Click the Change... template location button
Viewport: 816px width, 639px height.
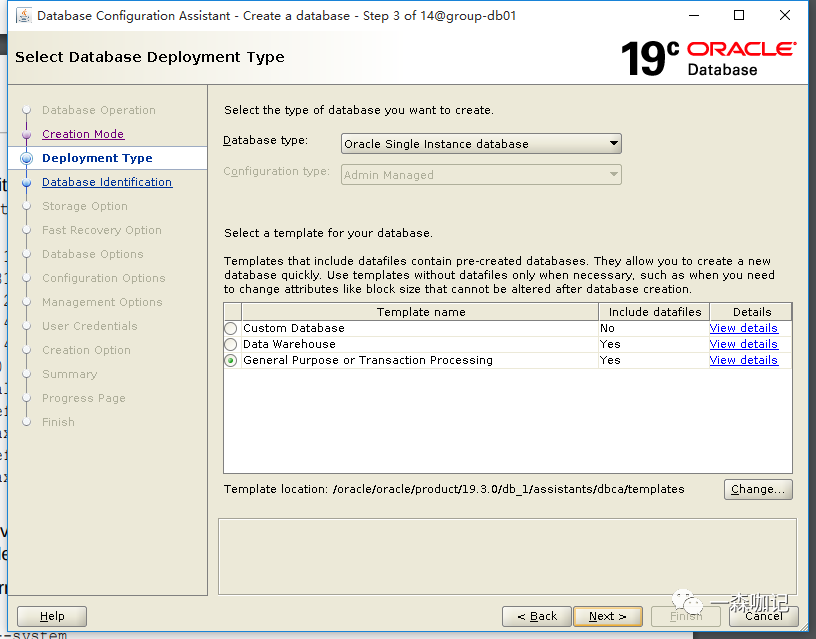tap(758, 489)
